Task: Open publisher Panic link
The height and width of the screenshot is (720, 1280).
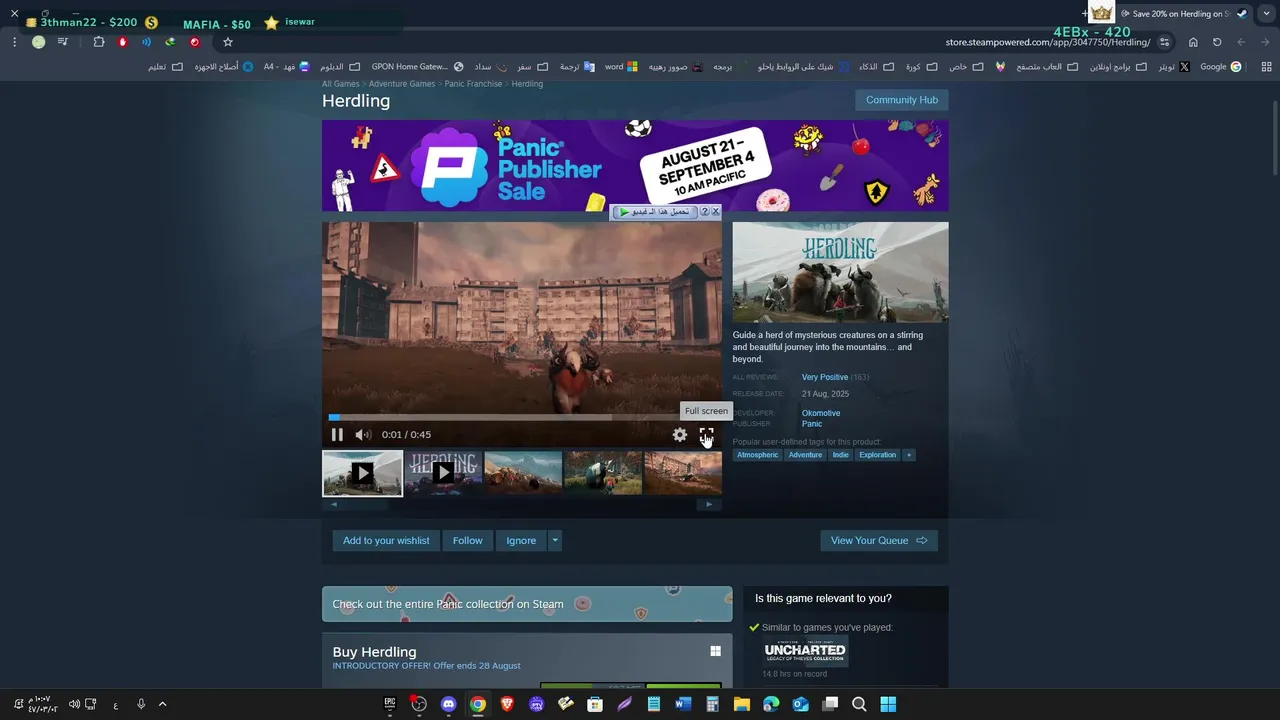Action: 812,424
